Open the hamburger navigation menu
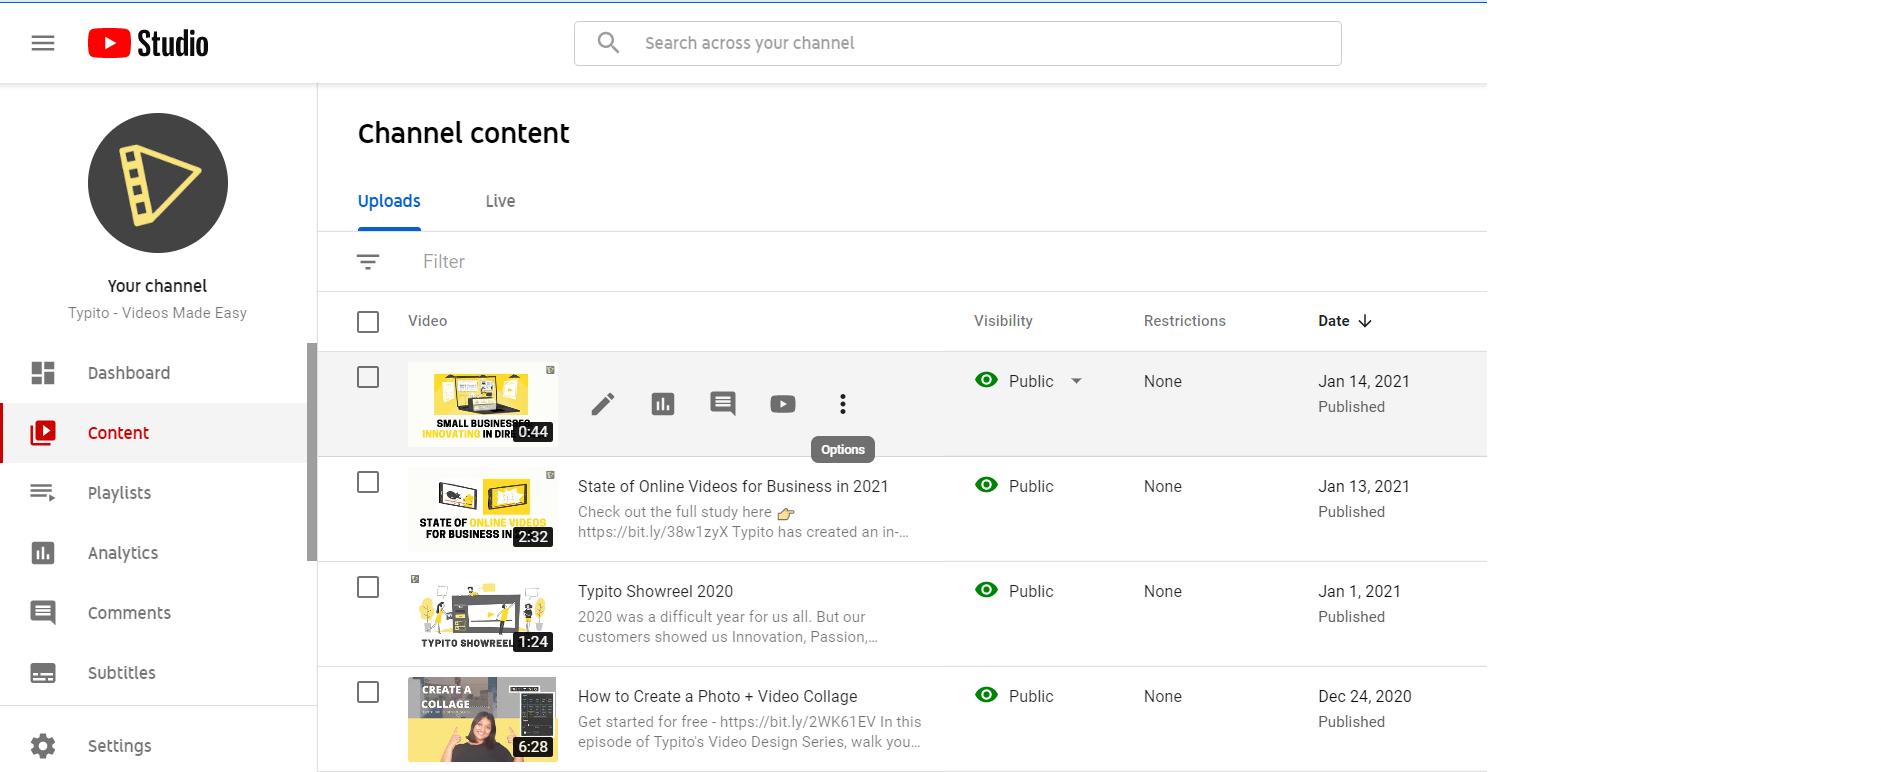This screenshot has width=1881, height=772. tap(43, 43)
